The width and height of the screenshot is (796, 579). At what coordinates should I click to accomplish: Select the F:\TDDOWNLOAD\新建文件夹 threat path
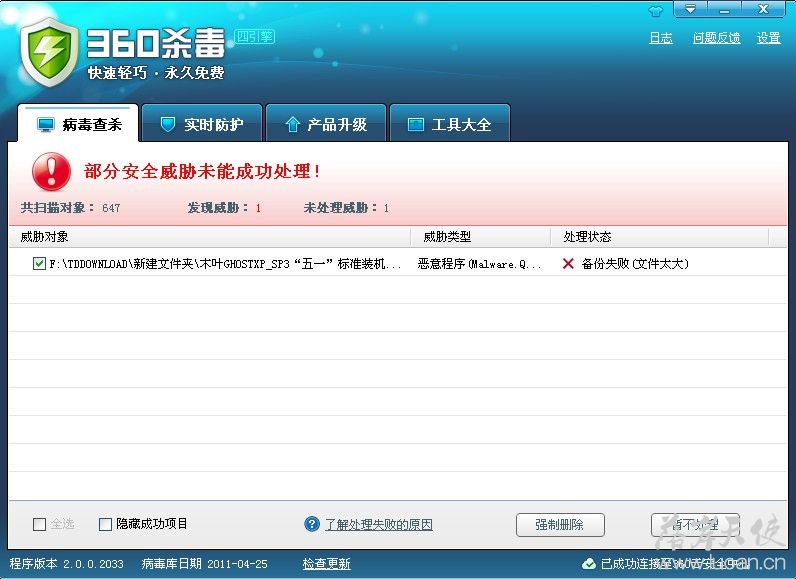pos(225,264)
